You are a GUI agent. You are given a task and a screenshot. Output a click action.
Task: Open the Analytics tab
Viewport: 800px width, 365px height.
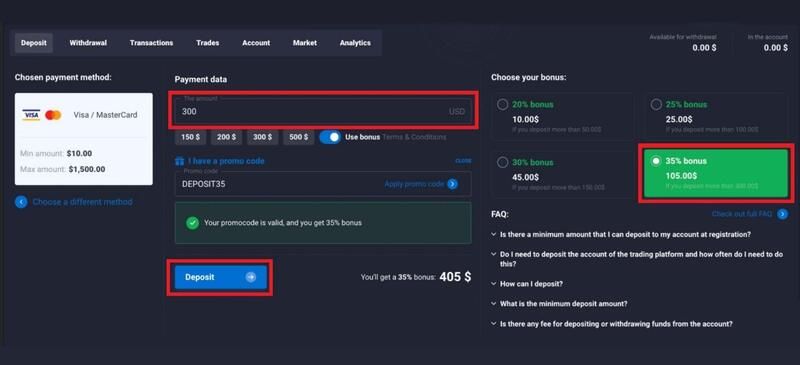pos(355,43)
